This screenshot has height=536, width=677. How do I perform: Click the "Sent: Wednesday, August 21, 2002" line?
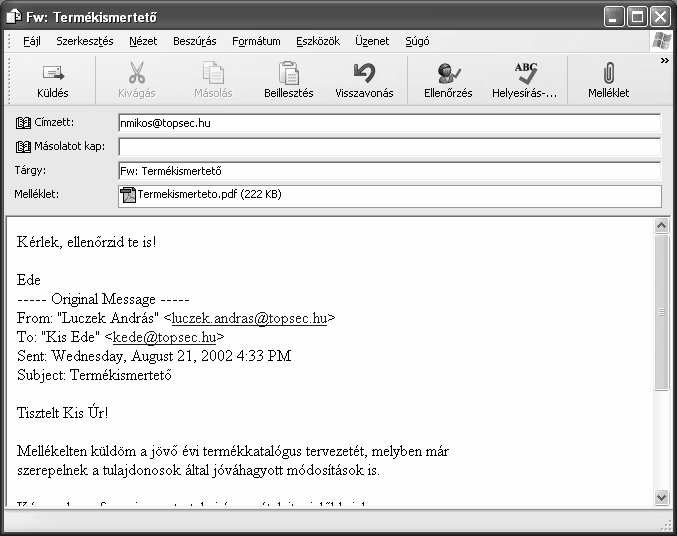click(154, 356)
